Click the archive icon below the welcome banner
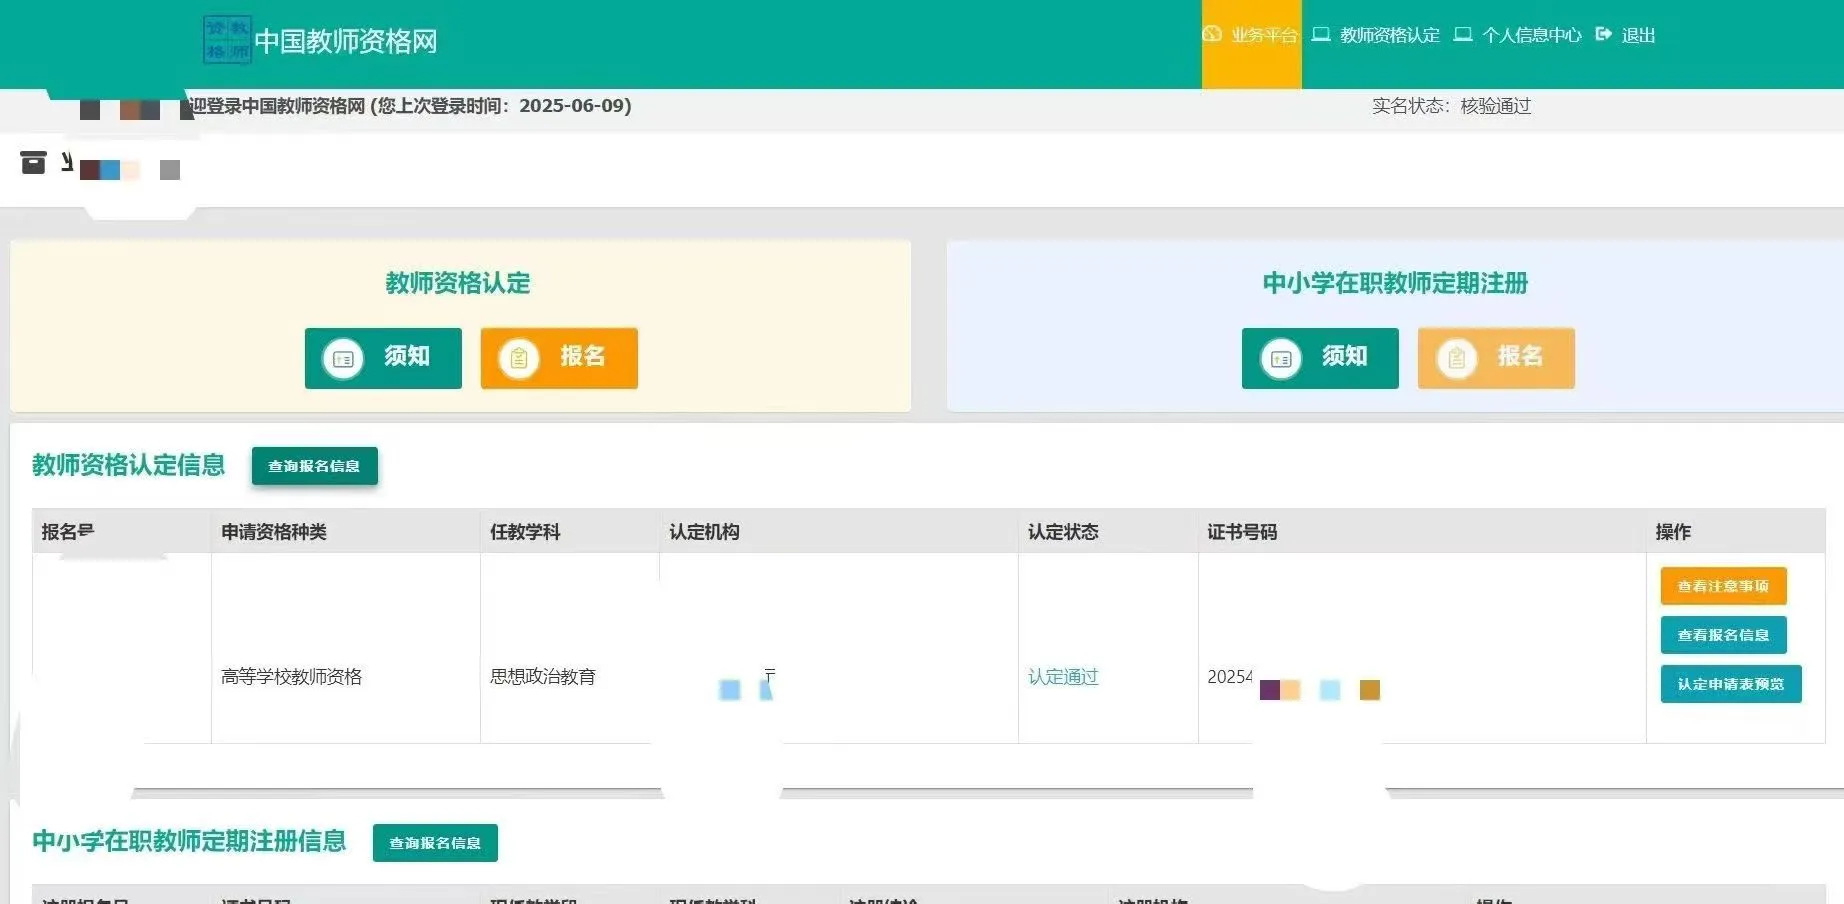This screenshot has width=1844, height=904. [x=33, y=162]
